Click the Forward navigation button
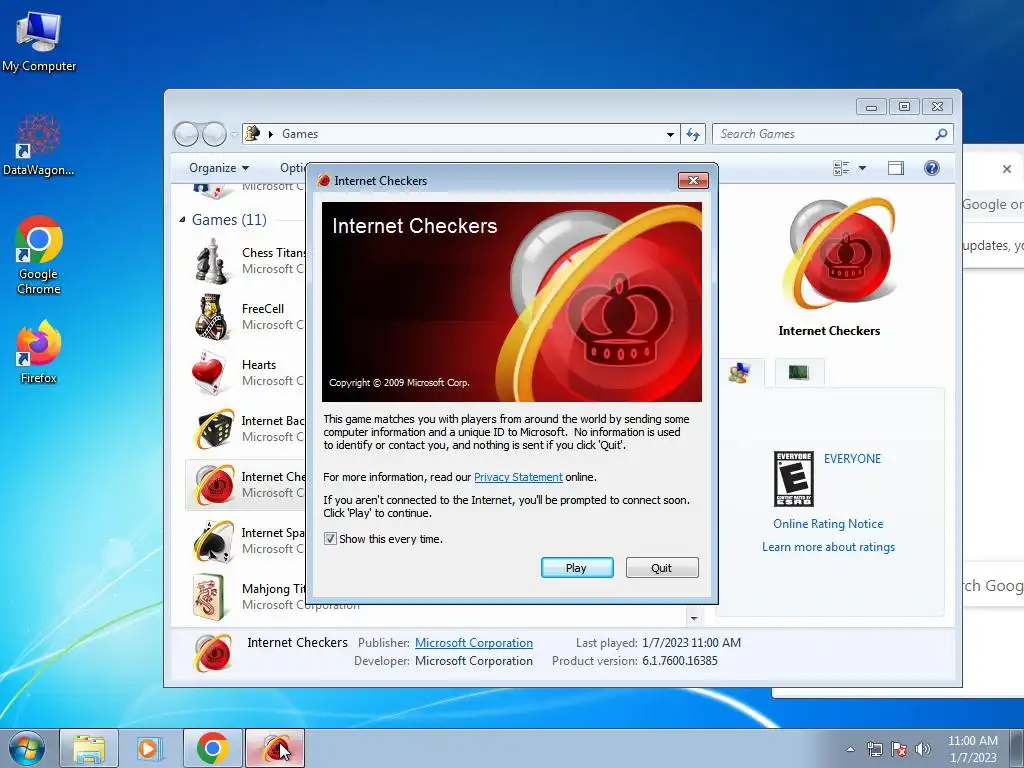Screen dimensions: 1024x768 (214, 135)
